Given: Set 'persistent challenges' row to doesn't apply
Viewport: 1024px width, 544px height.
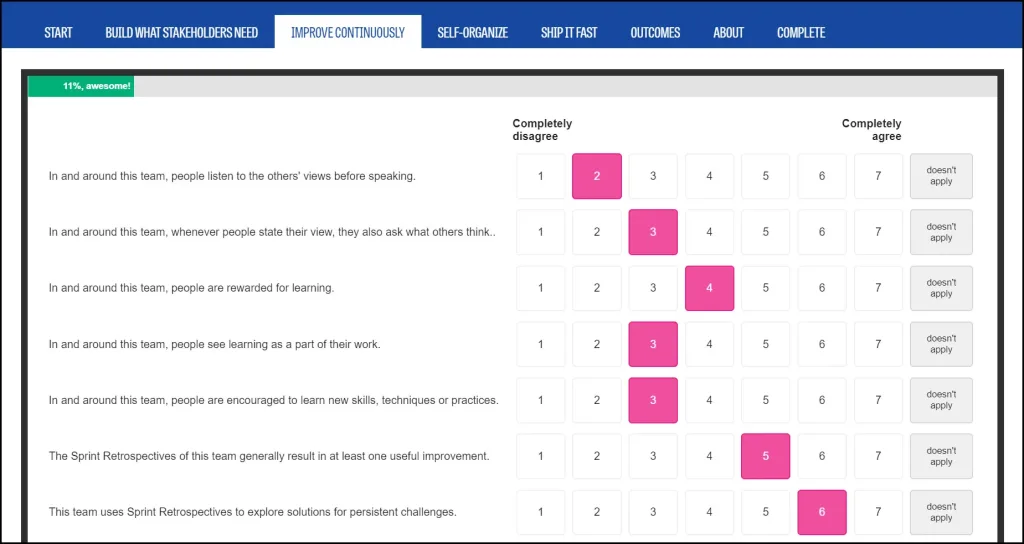Looking at the screenshot, I should pos(941,513).
